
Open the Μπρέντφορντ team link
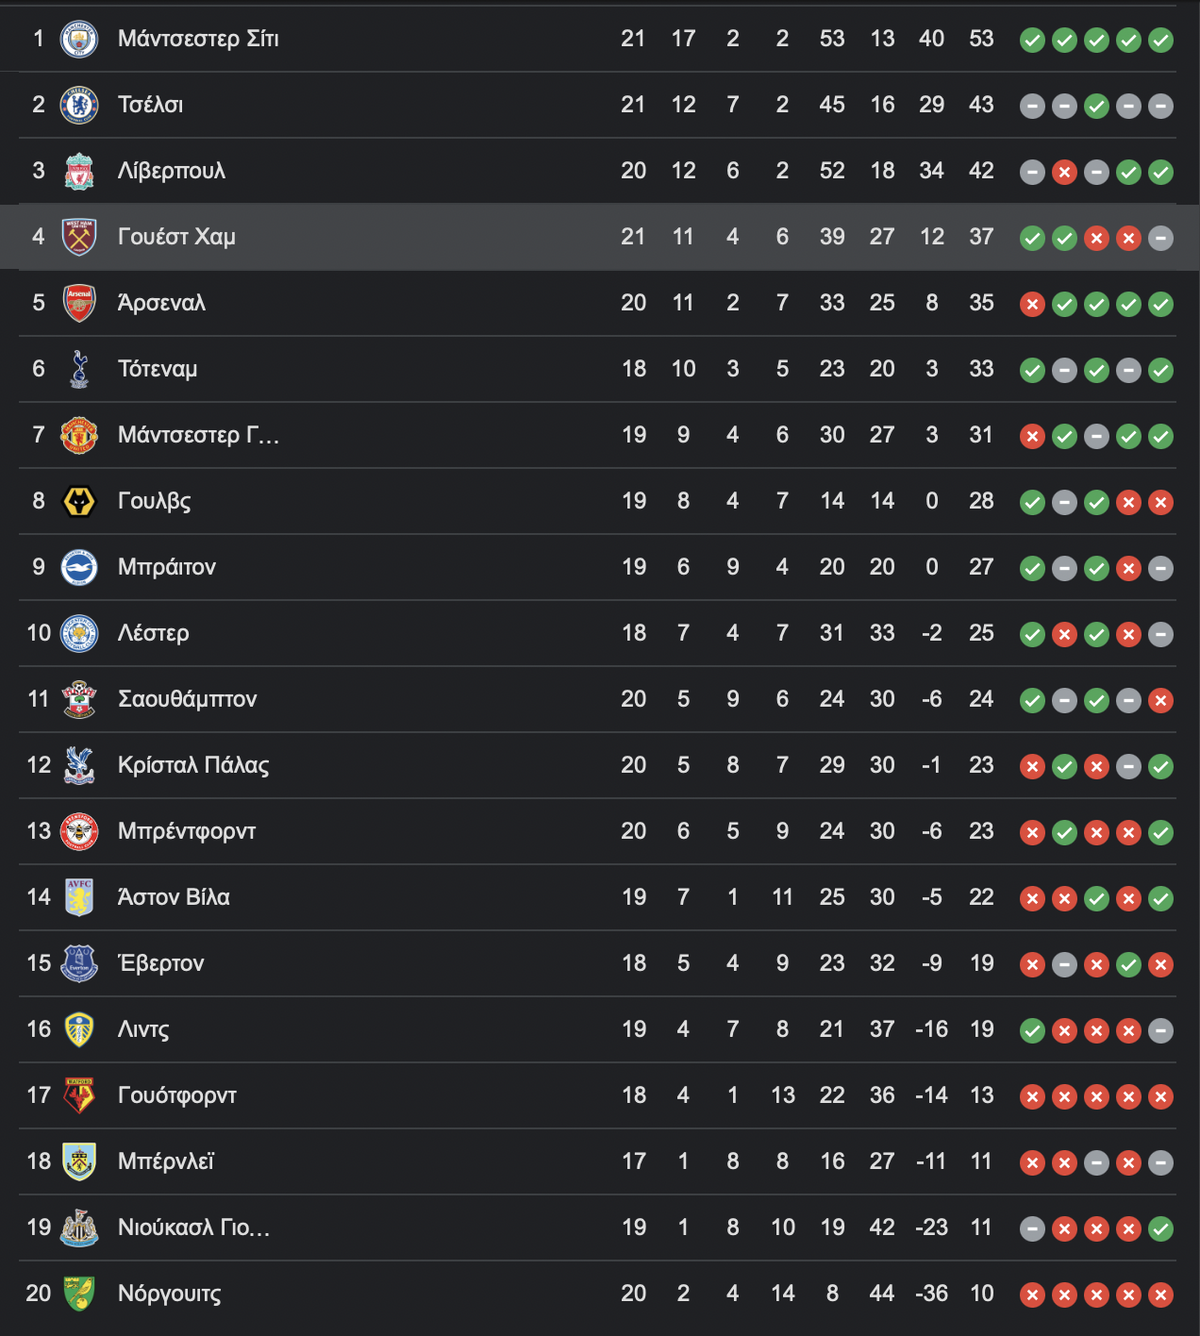coord(186,831)
